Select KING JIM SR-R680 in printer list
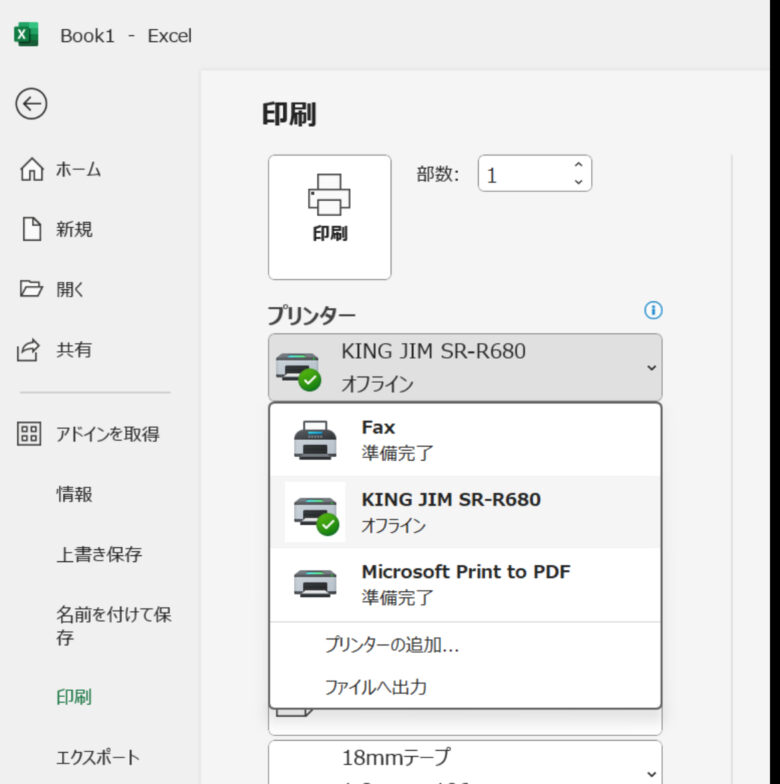Viewport: 780px width, 784px height. [x=465, y=512]
